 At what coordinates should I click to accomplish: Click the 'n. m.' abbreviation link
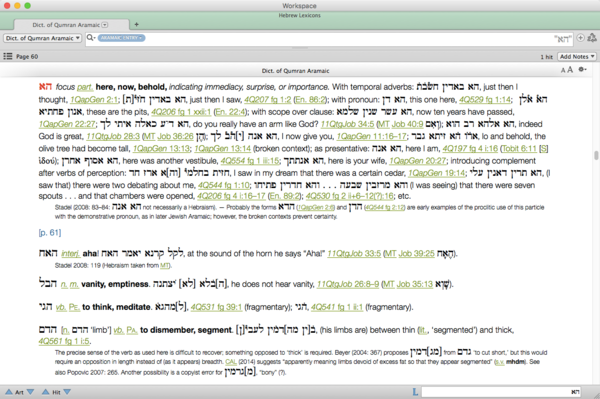tap(69, 284)
